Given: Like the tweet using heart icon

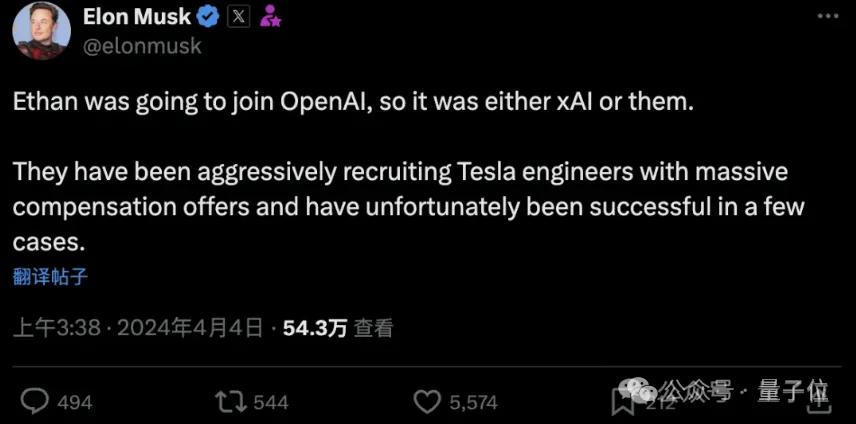Looking at the screenshot, I should [x=428, y=403].
